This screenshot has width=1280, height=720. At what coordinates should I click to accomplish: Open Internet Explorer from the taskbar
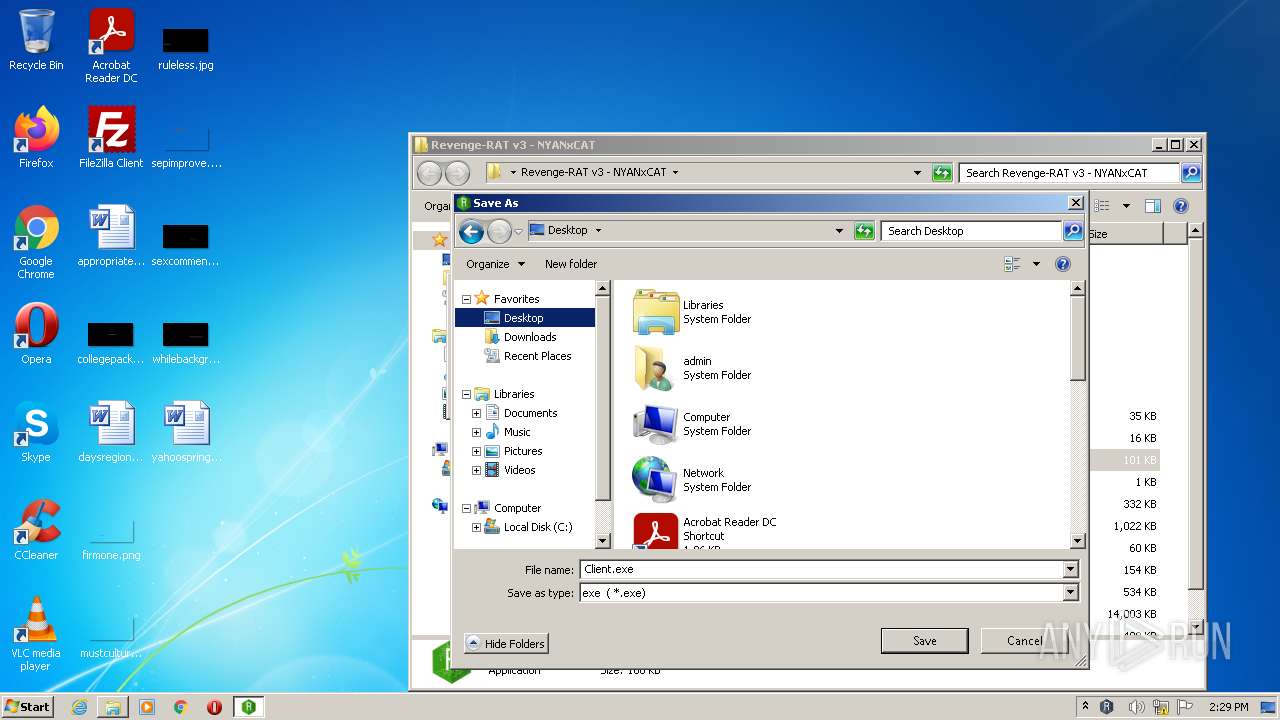pos(79,707)
